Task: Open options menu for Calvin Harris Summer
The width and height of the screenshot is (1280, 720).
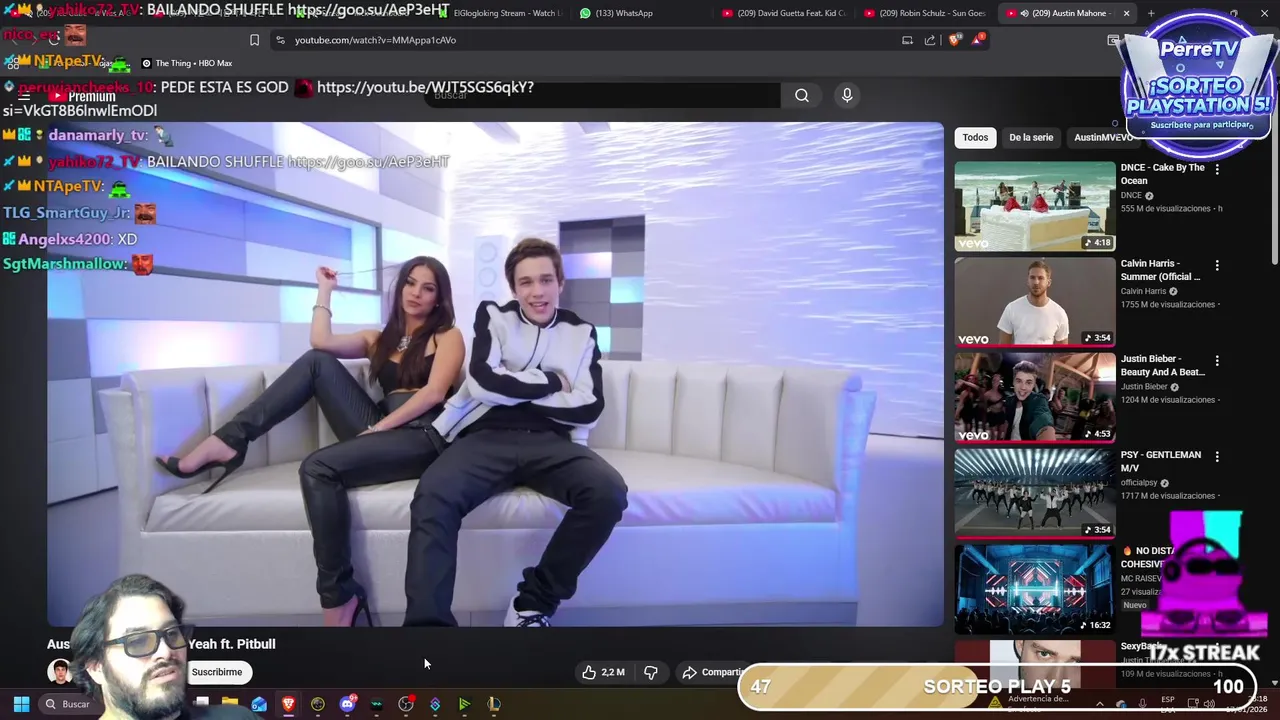Action: (x=1217, y=266)
